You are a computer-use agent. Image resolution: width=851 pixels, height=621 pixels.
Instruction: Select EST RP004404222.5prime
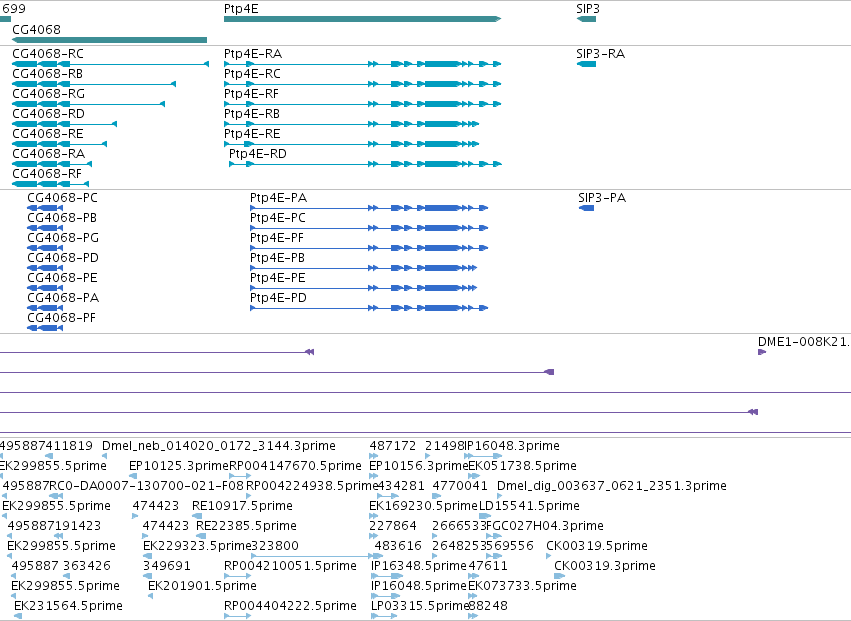[x=290, y=606]
